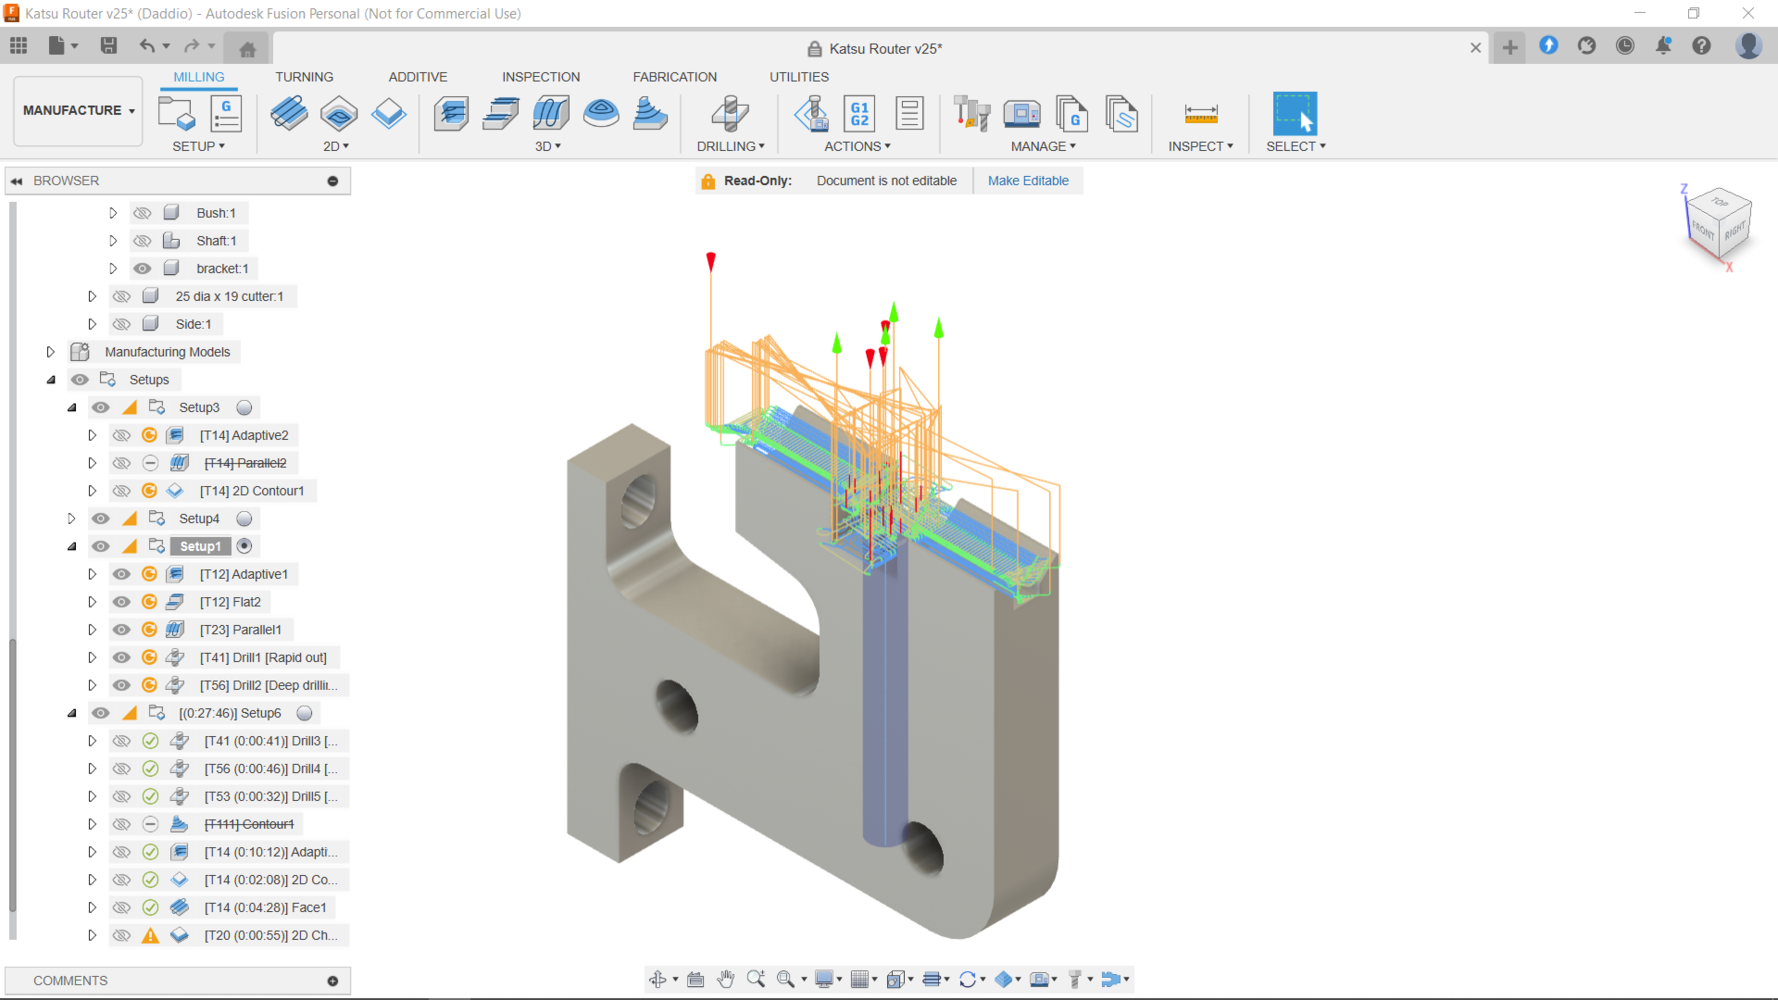Click the Home tab icon
1778x1000 pixels.
[x=248, y=48]
